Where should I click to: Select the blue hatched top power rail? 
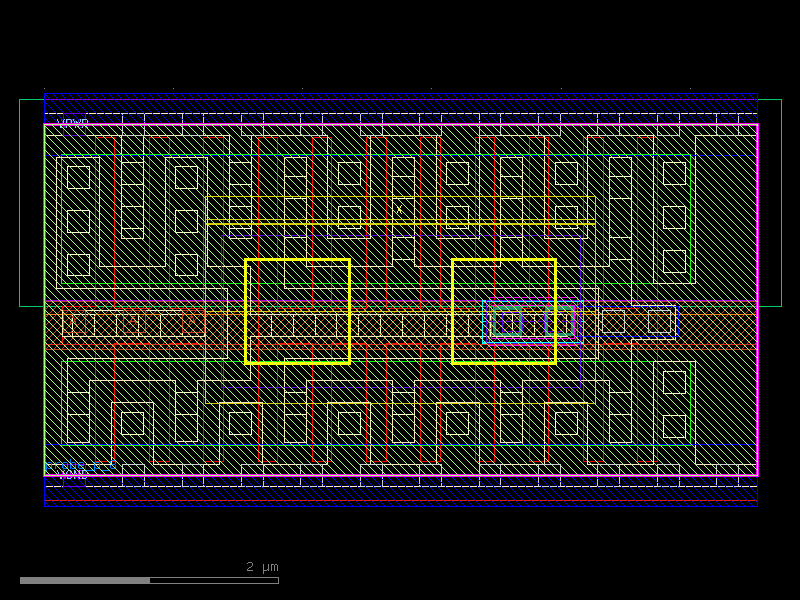click(x=400, y=105)
